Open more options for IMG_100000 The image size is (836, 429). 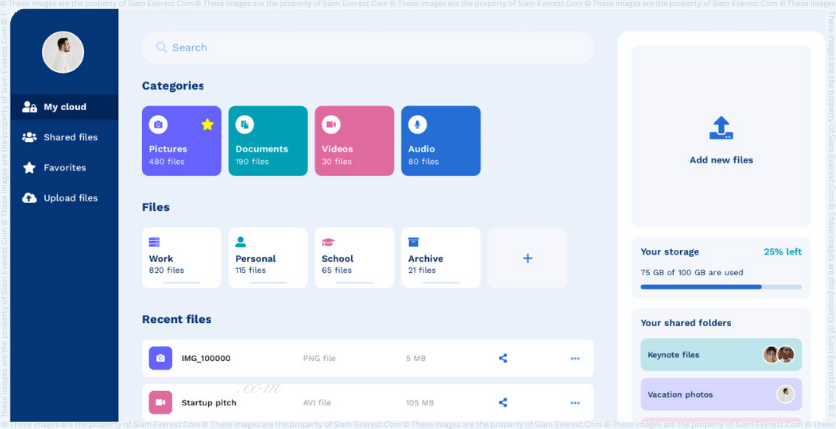[575, 358]
